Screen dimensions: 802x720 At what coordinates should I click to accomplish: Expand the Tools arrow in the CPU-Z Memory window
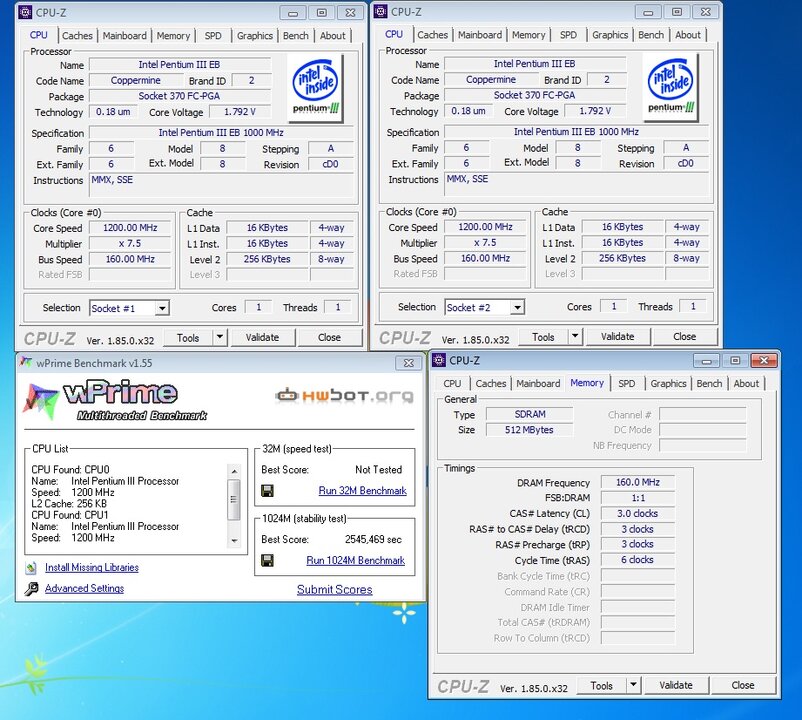[633, 685]
